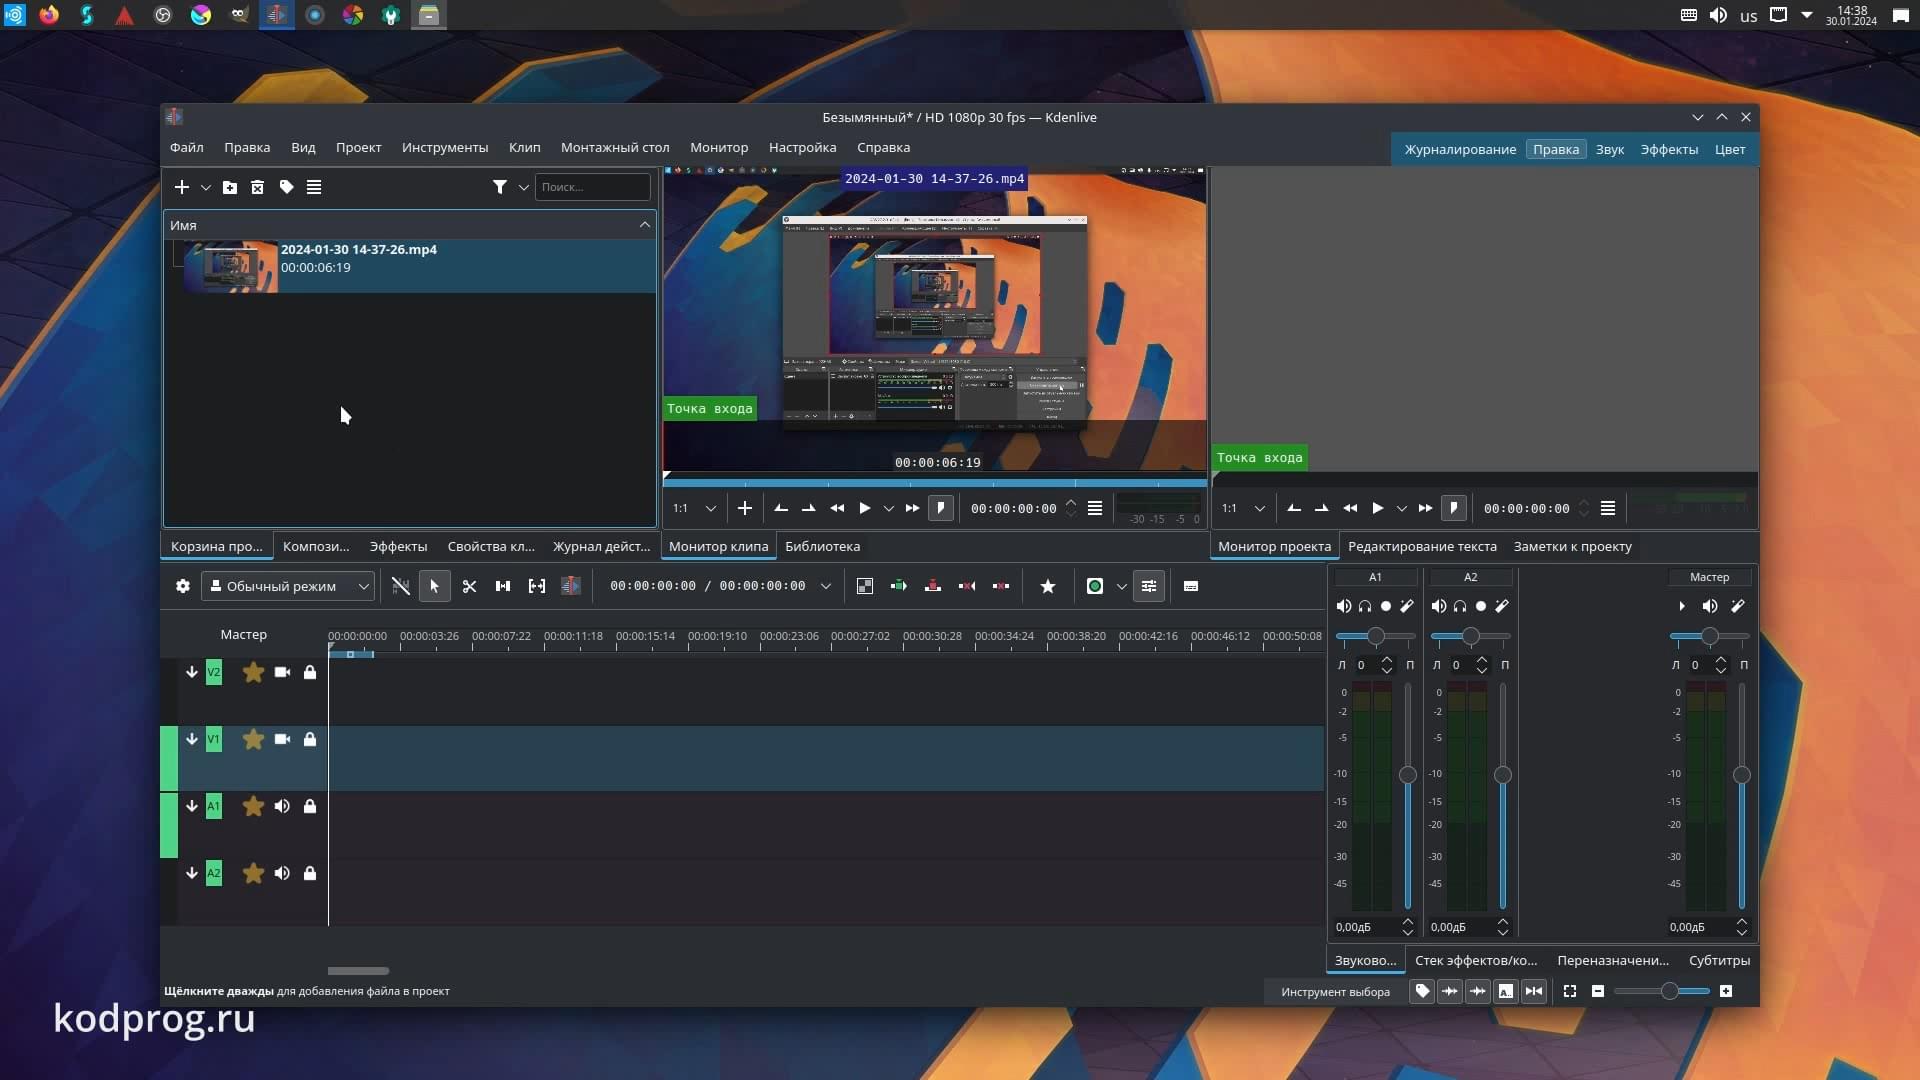Mute audio track A2 in timeline header
This screenshot has width=1920, height=1080.
click(282, 874)
